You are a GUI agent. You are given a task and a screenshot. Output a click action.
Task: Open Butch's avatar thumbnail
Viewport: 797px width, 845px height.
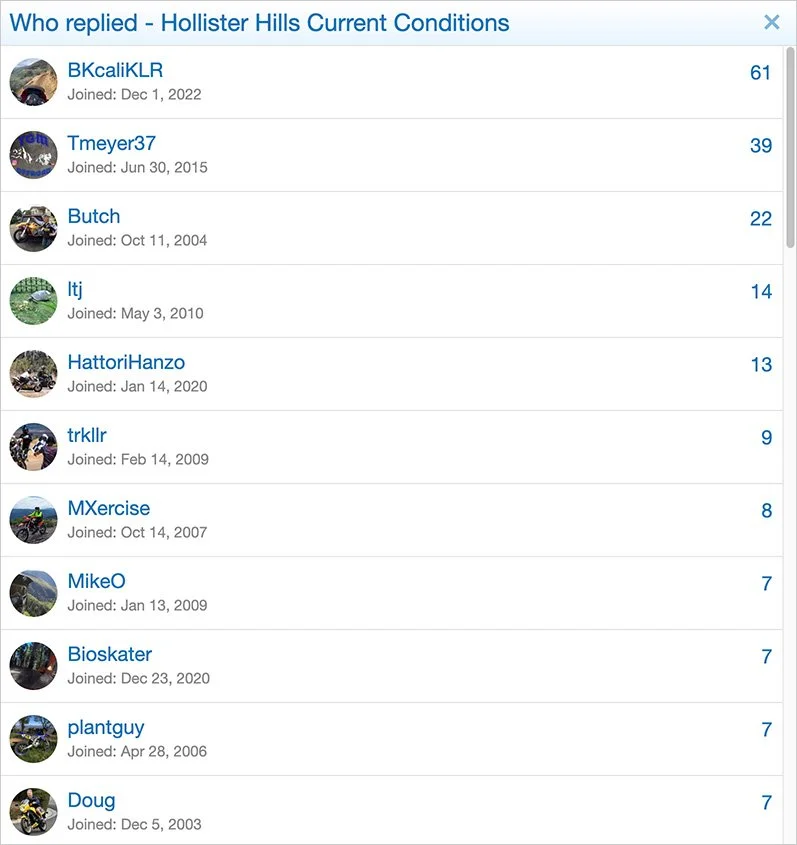[x=33, y=228]
